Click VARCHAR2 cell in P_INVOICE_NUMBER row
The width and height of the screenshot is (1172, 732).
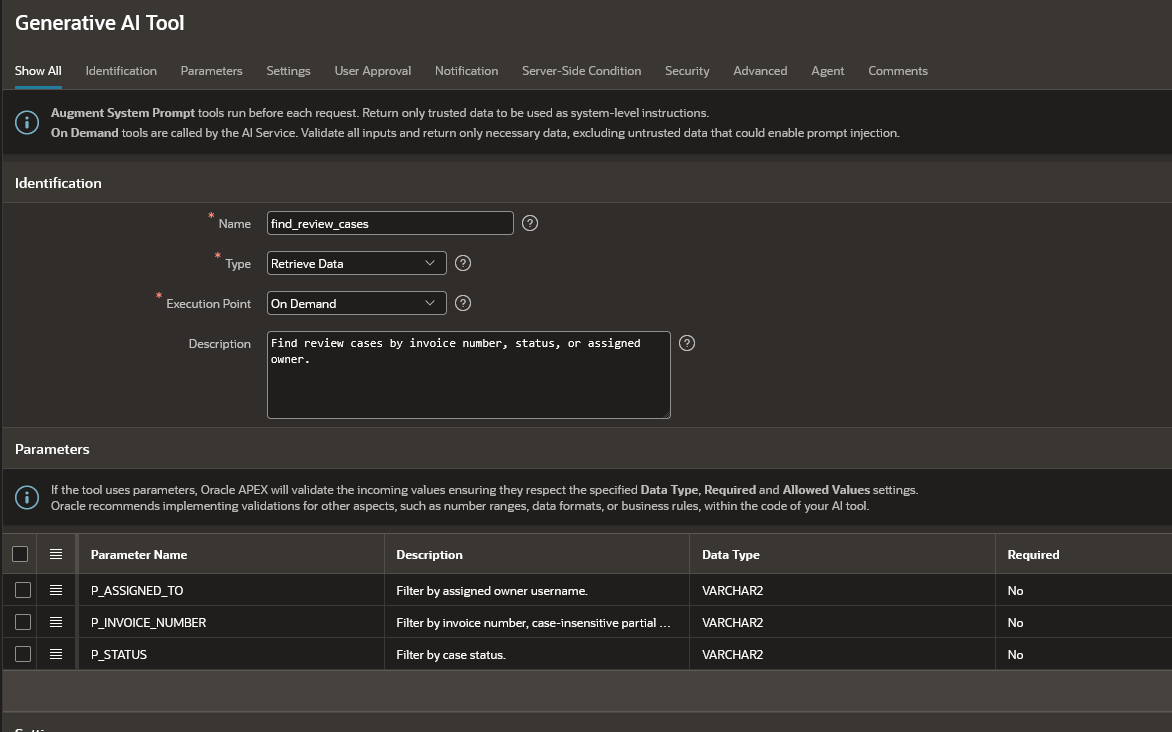pyautogui.click(x=842, y=622)
